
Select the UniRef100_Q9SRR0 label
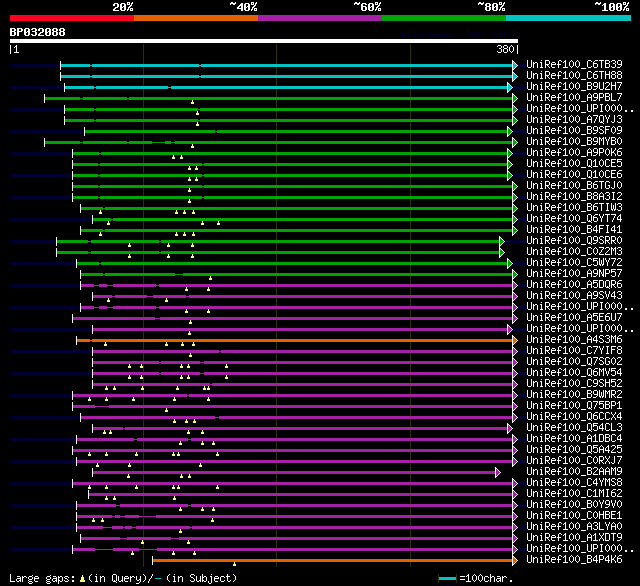(x=574, y=241)
